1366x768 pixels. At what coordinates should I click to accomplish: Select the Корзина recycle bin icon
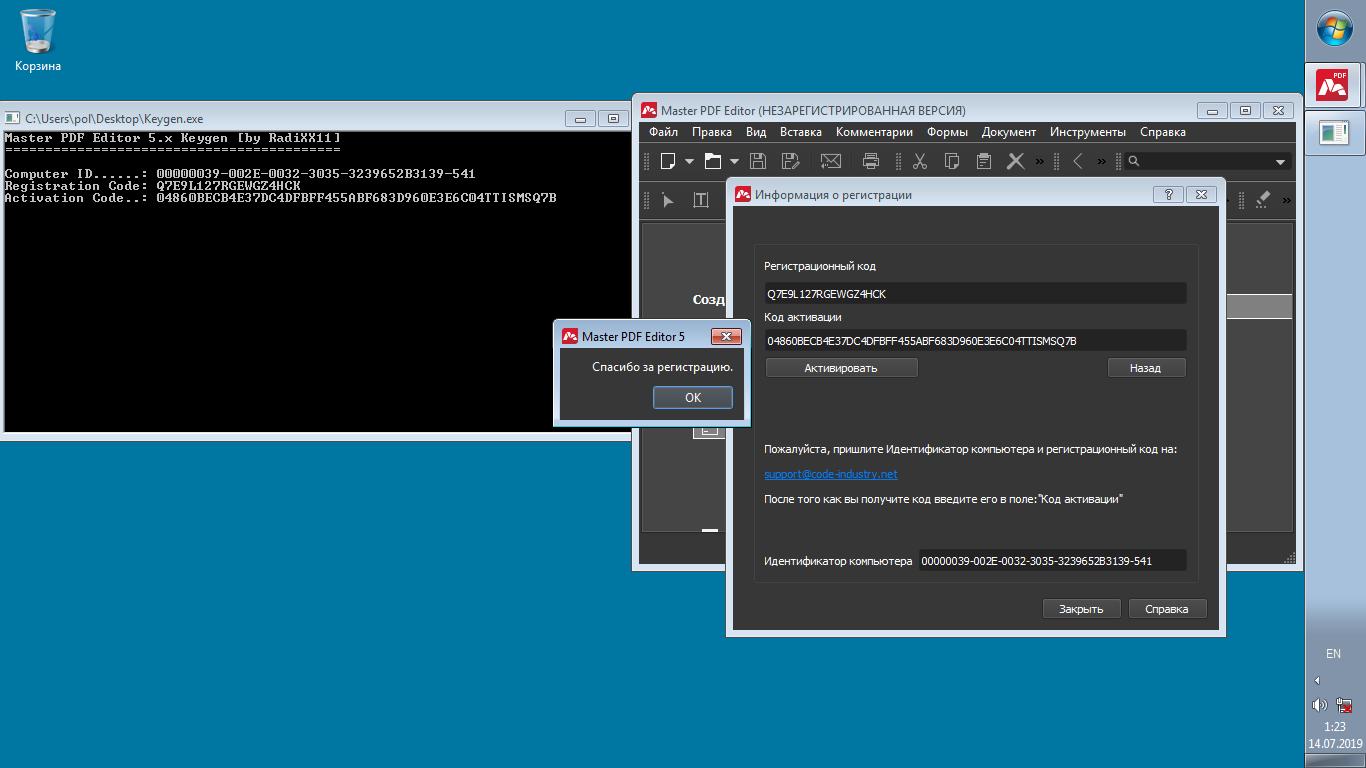pyautogui.click(x=38, y=41)
